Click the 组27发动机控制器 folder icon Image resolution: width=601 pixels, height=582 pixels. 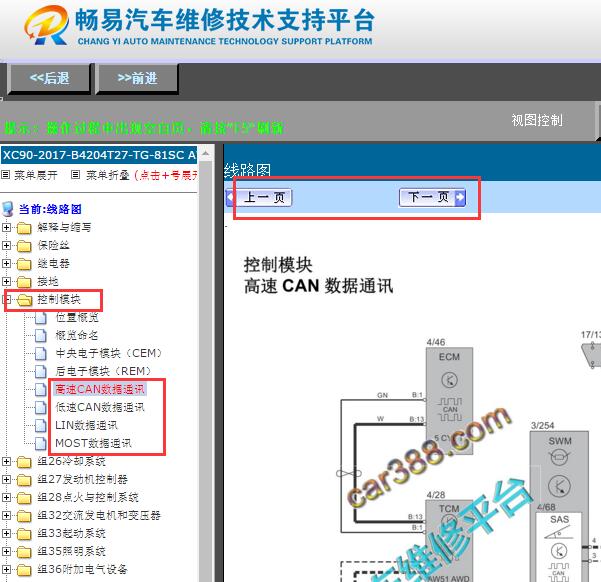tap(24, 480)
